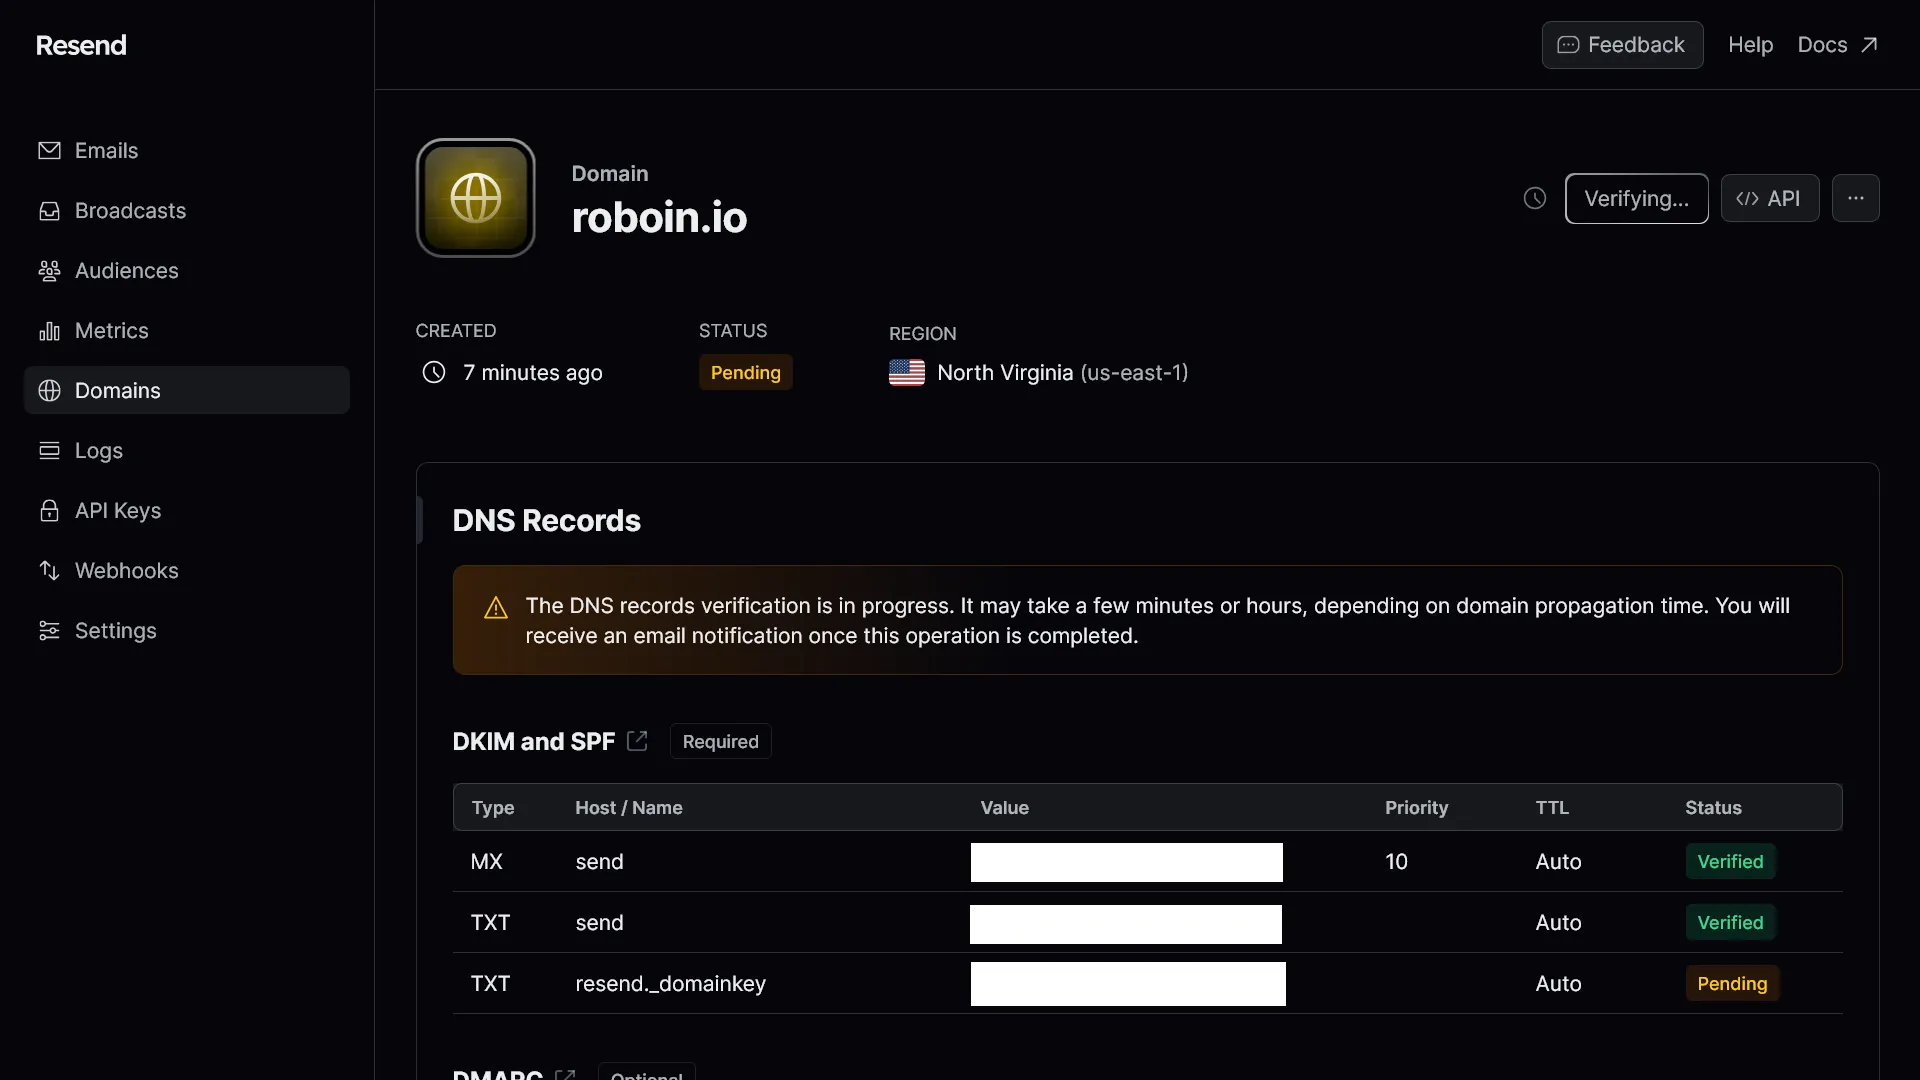Expand the DMARC optional section
Image resolution: width=1920 pixels, height=1080 pixels.
coord(496,1075)
